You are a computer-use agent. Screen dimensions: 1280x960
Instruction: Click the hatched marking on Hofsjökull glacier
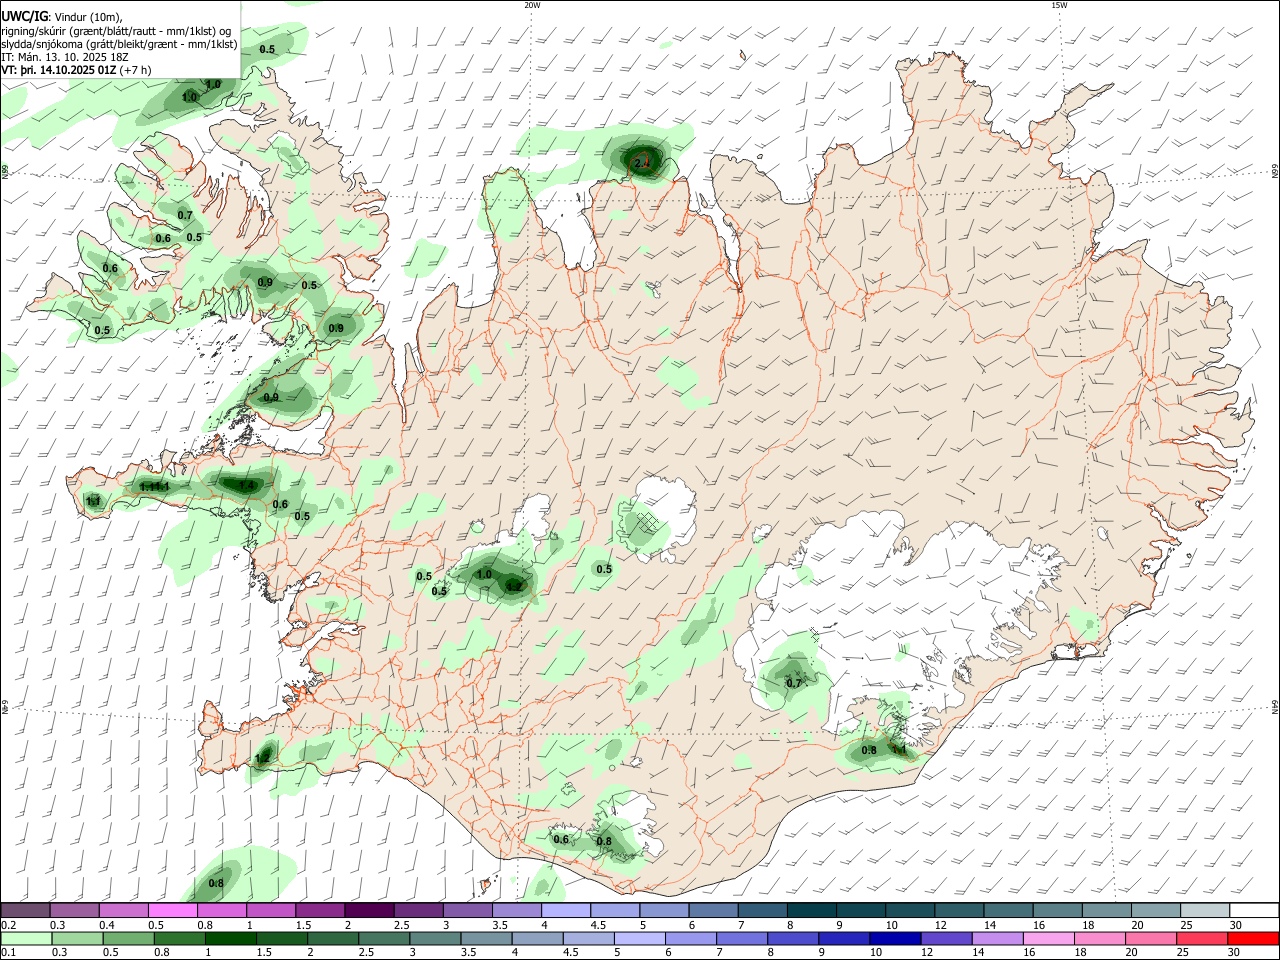point(649,522)
